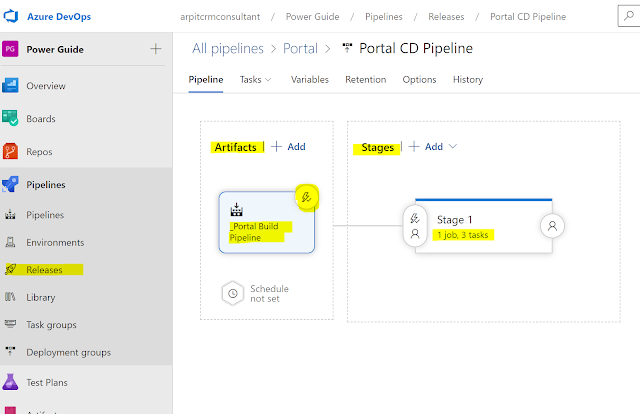The image size is (640, 414).
Task: Open Library in the sidebar
Action: point(41,297)
